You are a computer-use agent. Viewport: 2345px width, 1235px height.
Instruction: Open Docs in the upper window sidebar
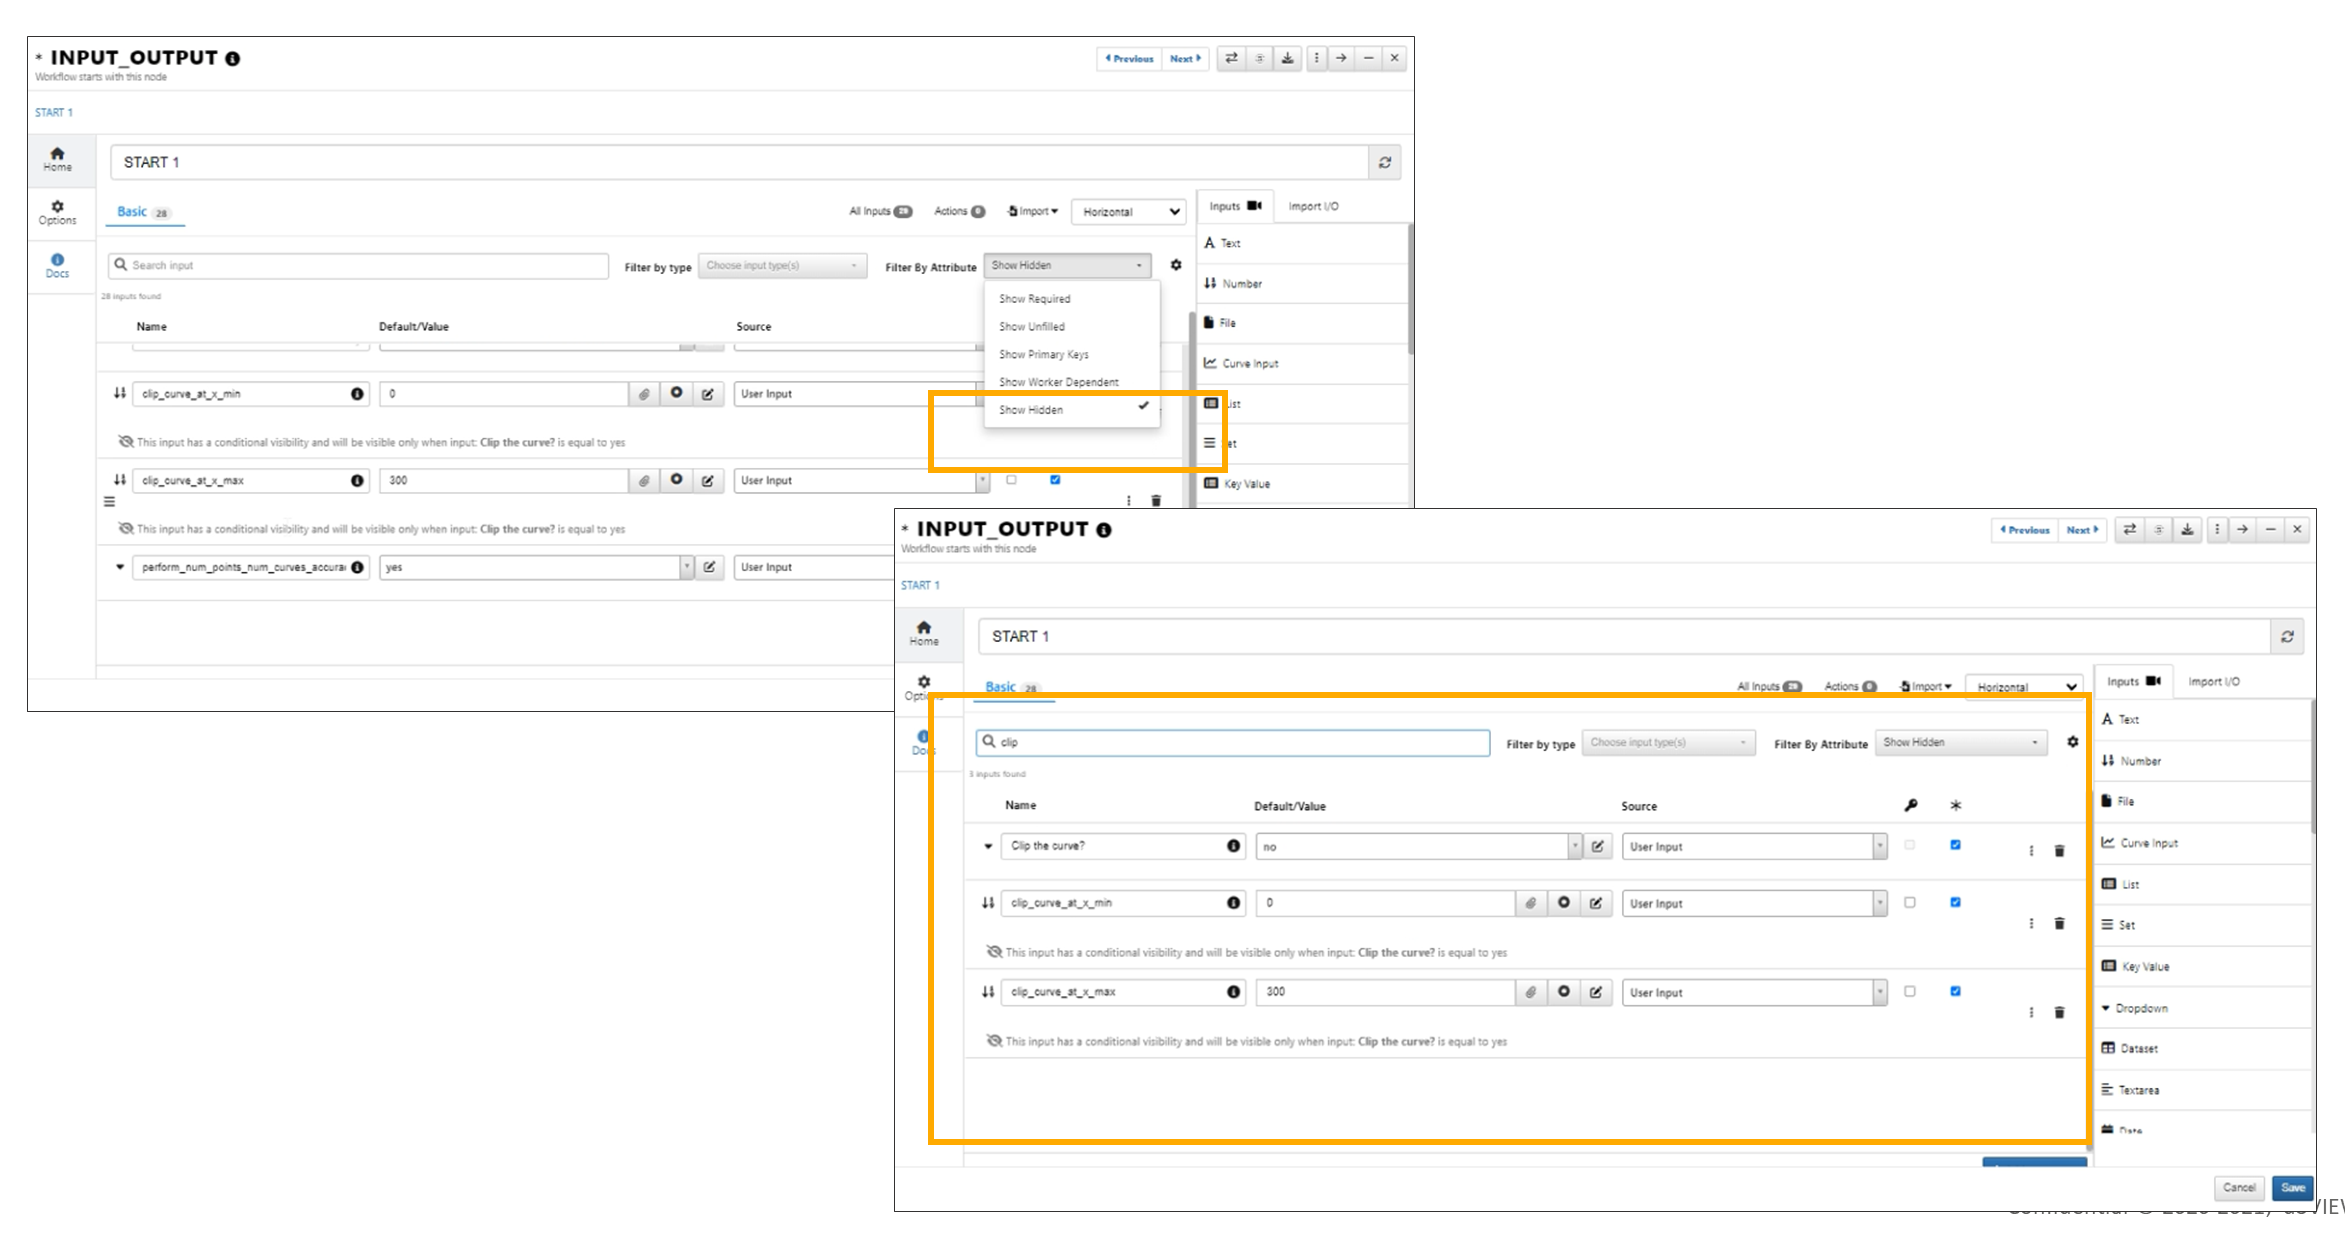pyautogui.click(x=57, y=265)
